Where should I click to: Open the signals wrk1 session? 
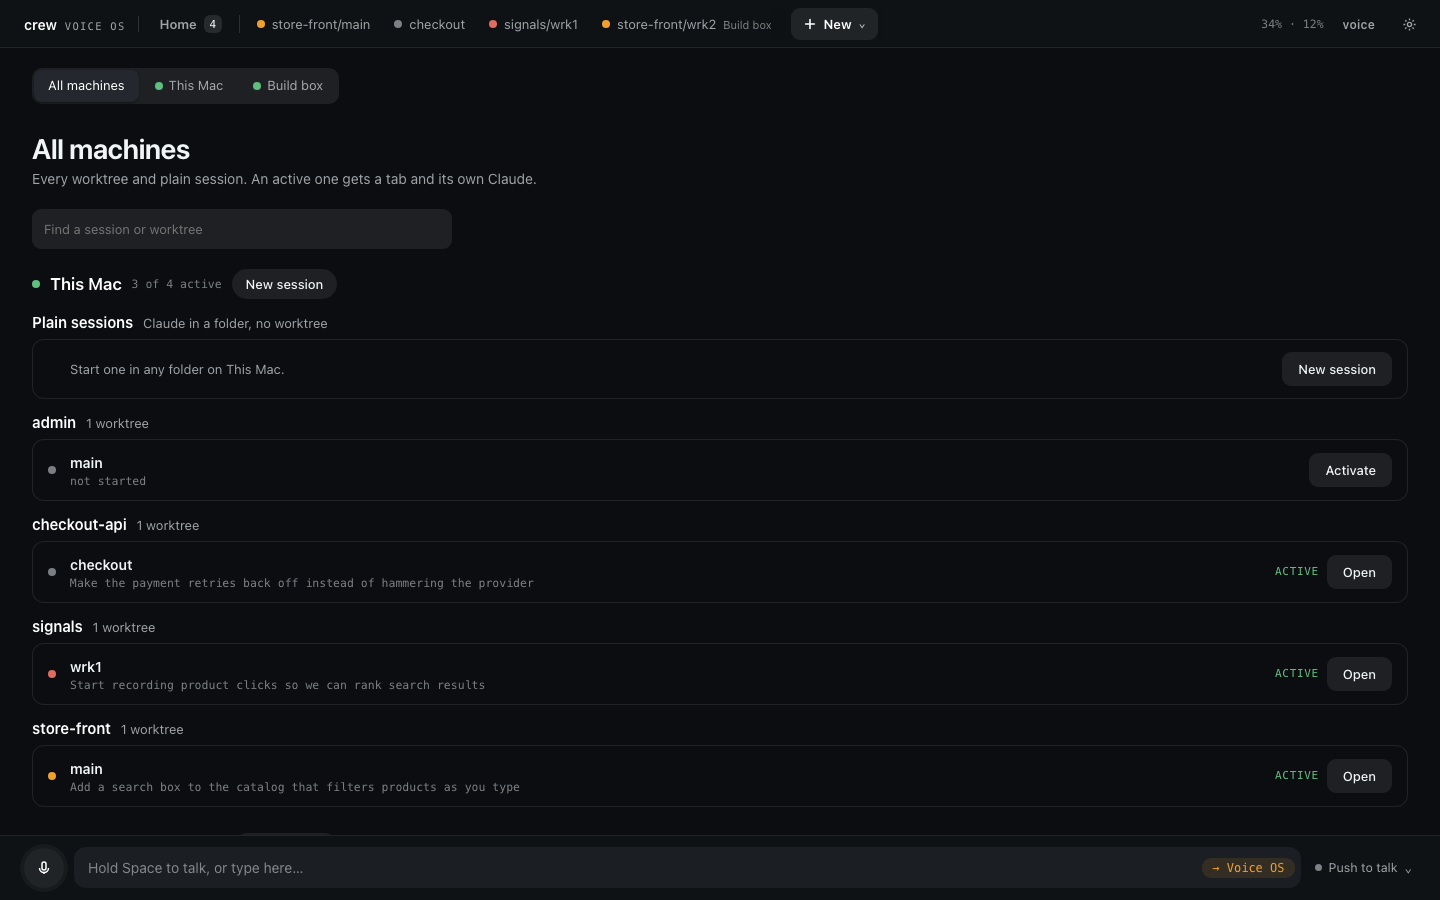click(1359, 674)
